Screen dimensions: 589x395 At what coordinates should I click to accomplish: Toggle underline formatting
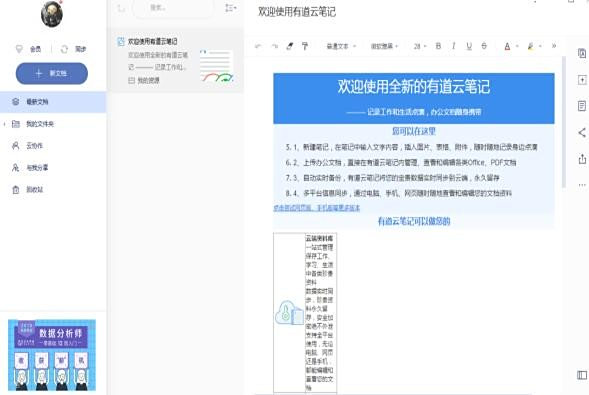pyautogui.click(x=469, y=46)
